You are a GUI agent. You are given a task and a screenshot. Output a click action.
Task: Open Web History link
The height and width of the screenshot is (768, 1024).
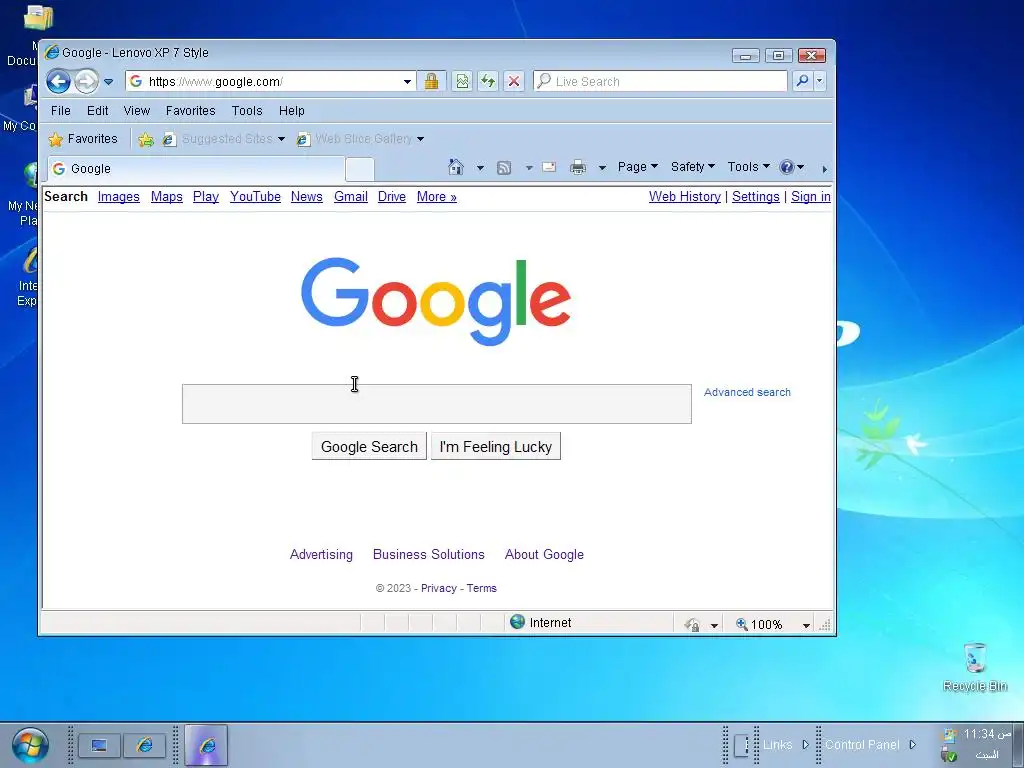pyautogui.click(x=684, y=197)
